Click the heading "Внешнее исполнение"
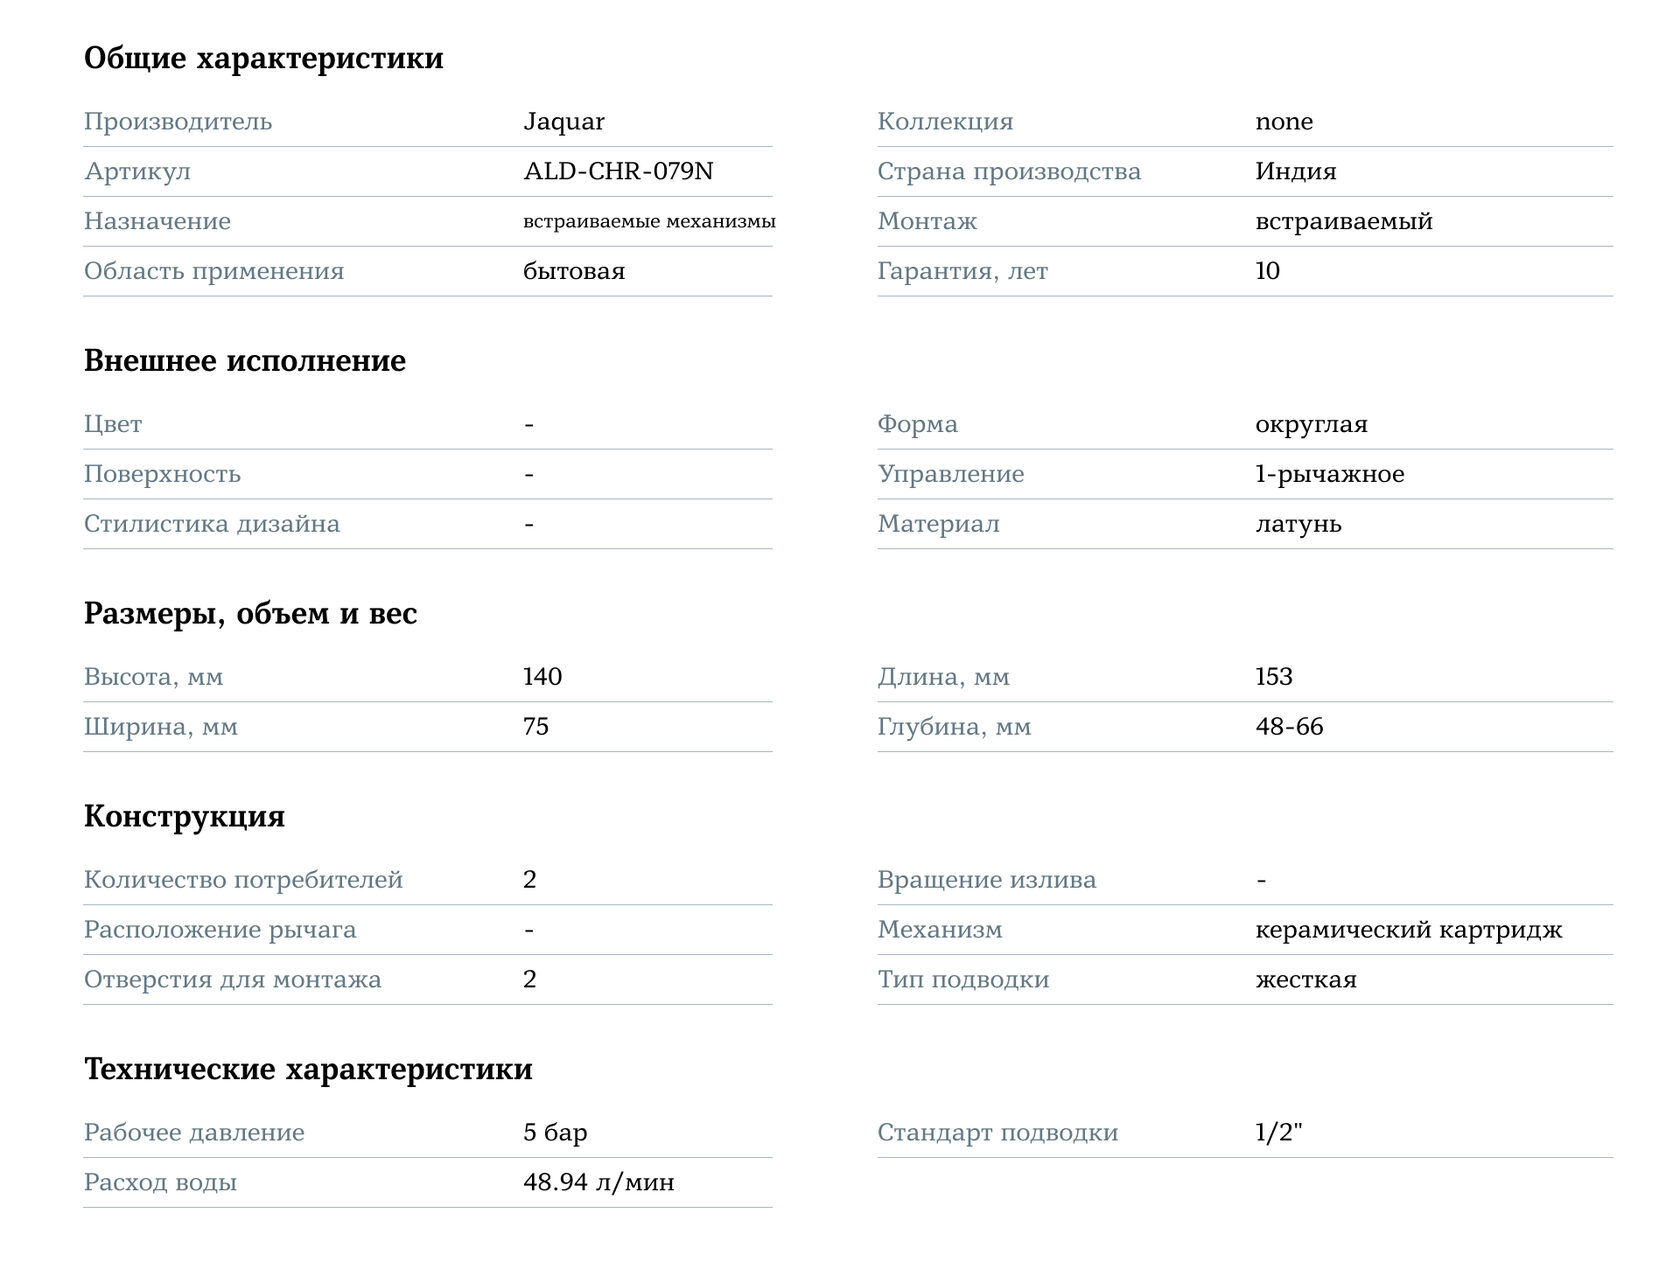Screen dimensions: 1680x1276 click(x=245, y=361)
